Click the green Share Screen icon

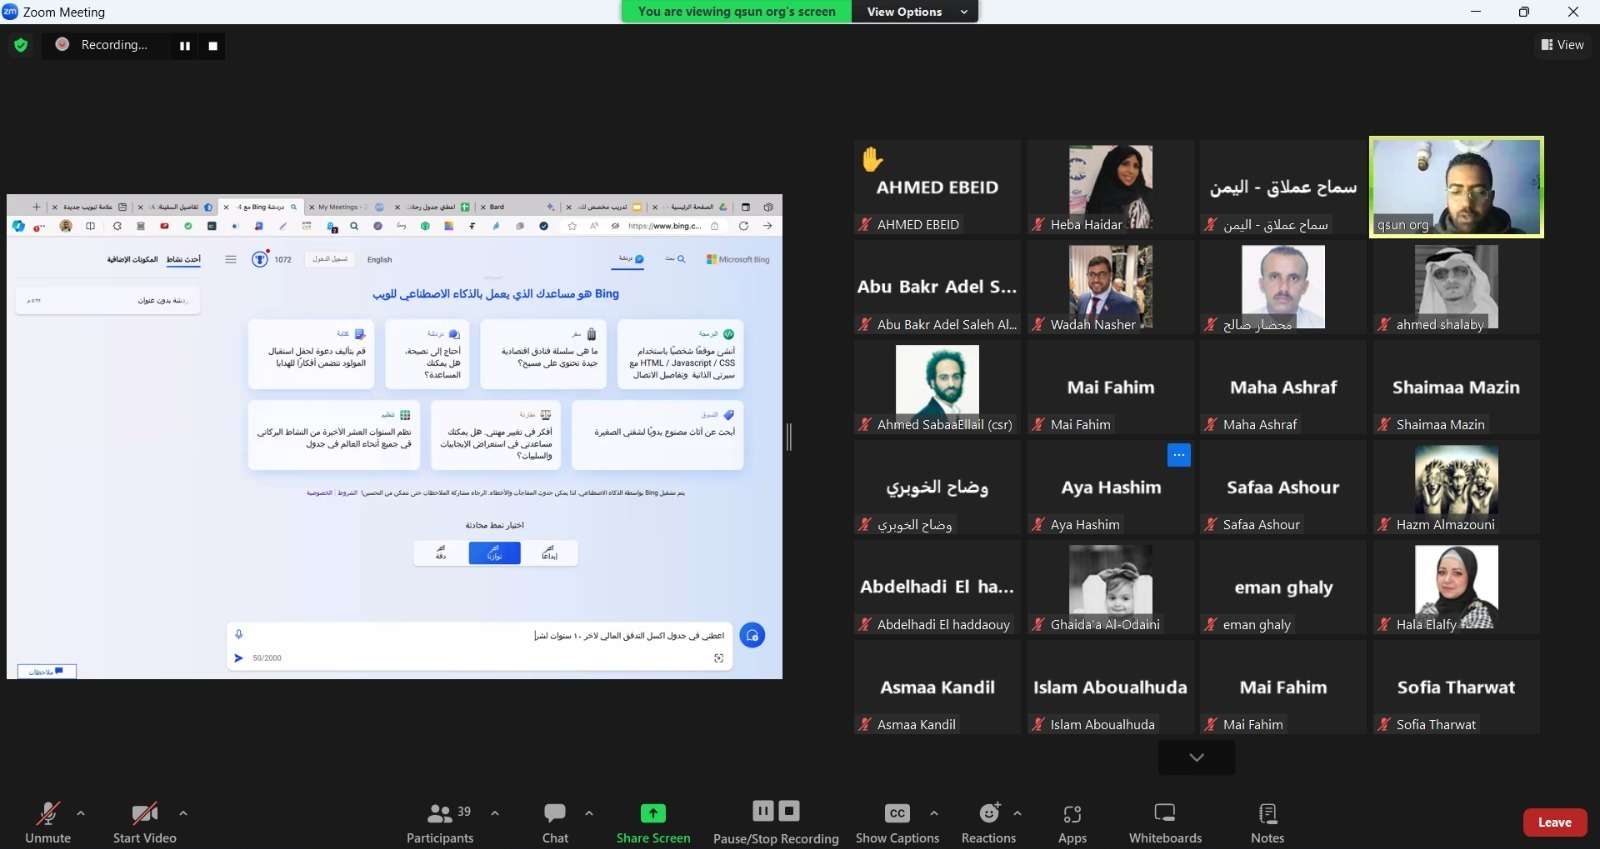point(653,813)
